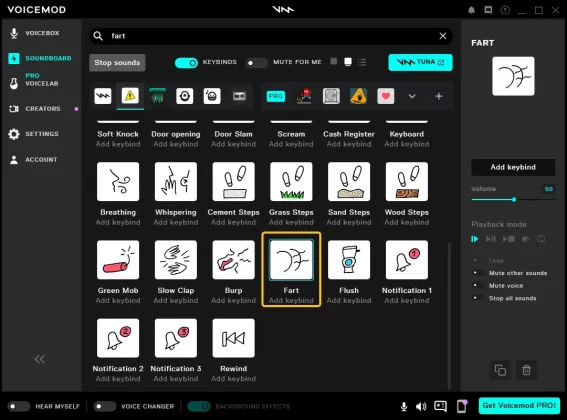The height and width of the screenshot is (420, 567).
Task: Collapse the sidebar with double chevron
Action: (39, 359)
